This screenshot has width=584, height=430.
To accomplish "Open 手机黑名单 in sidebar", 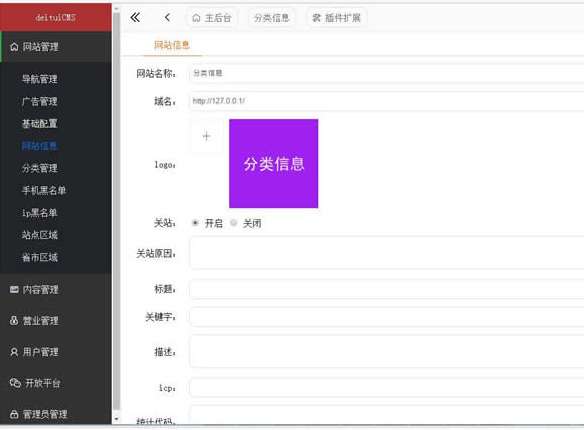I will 44,191.
